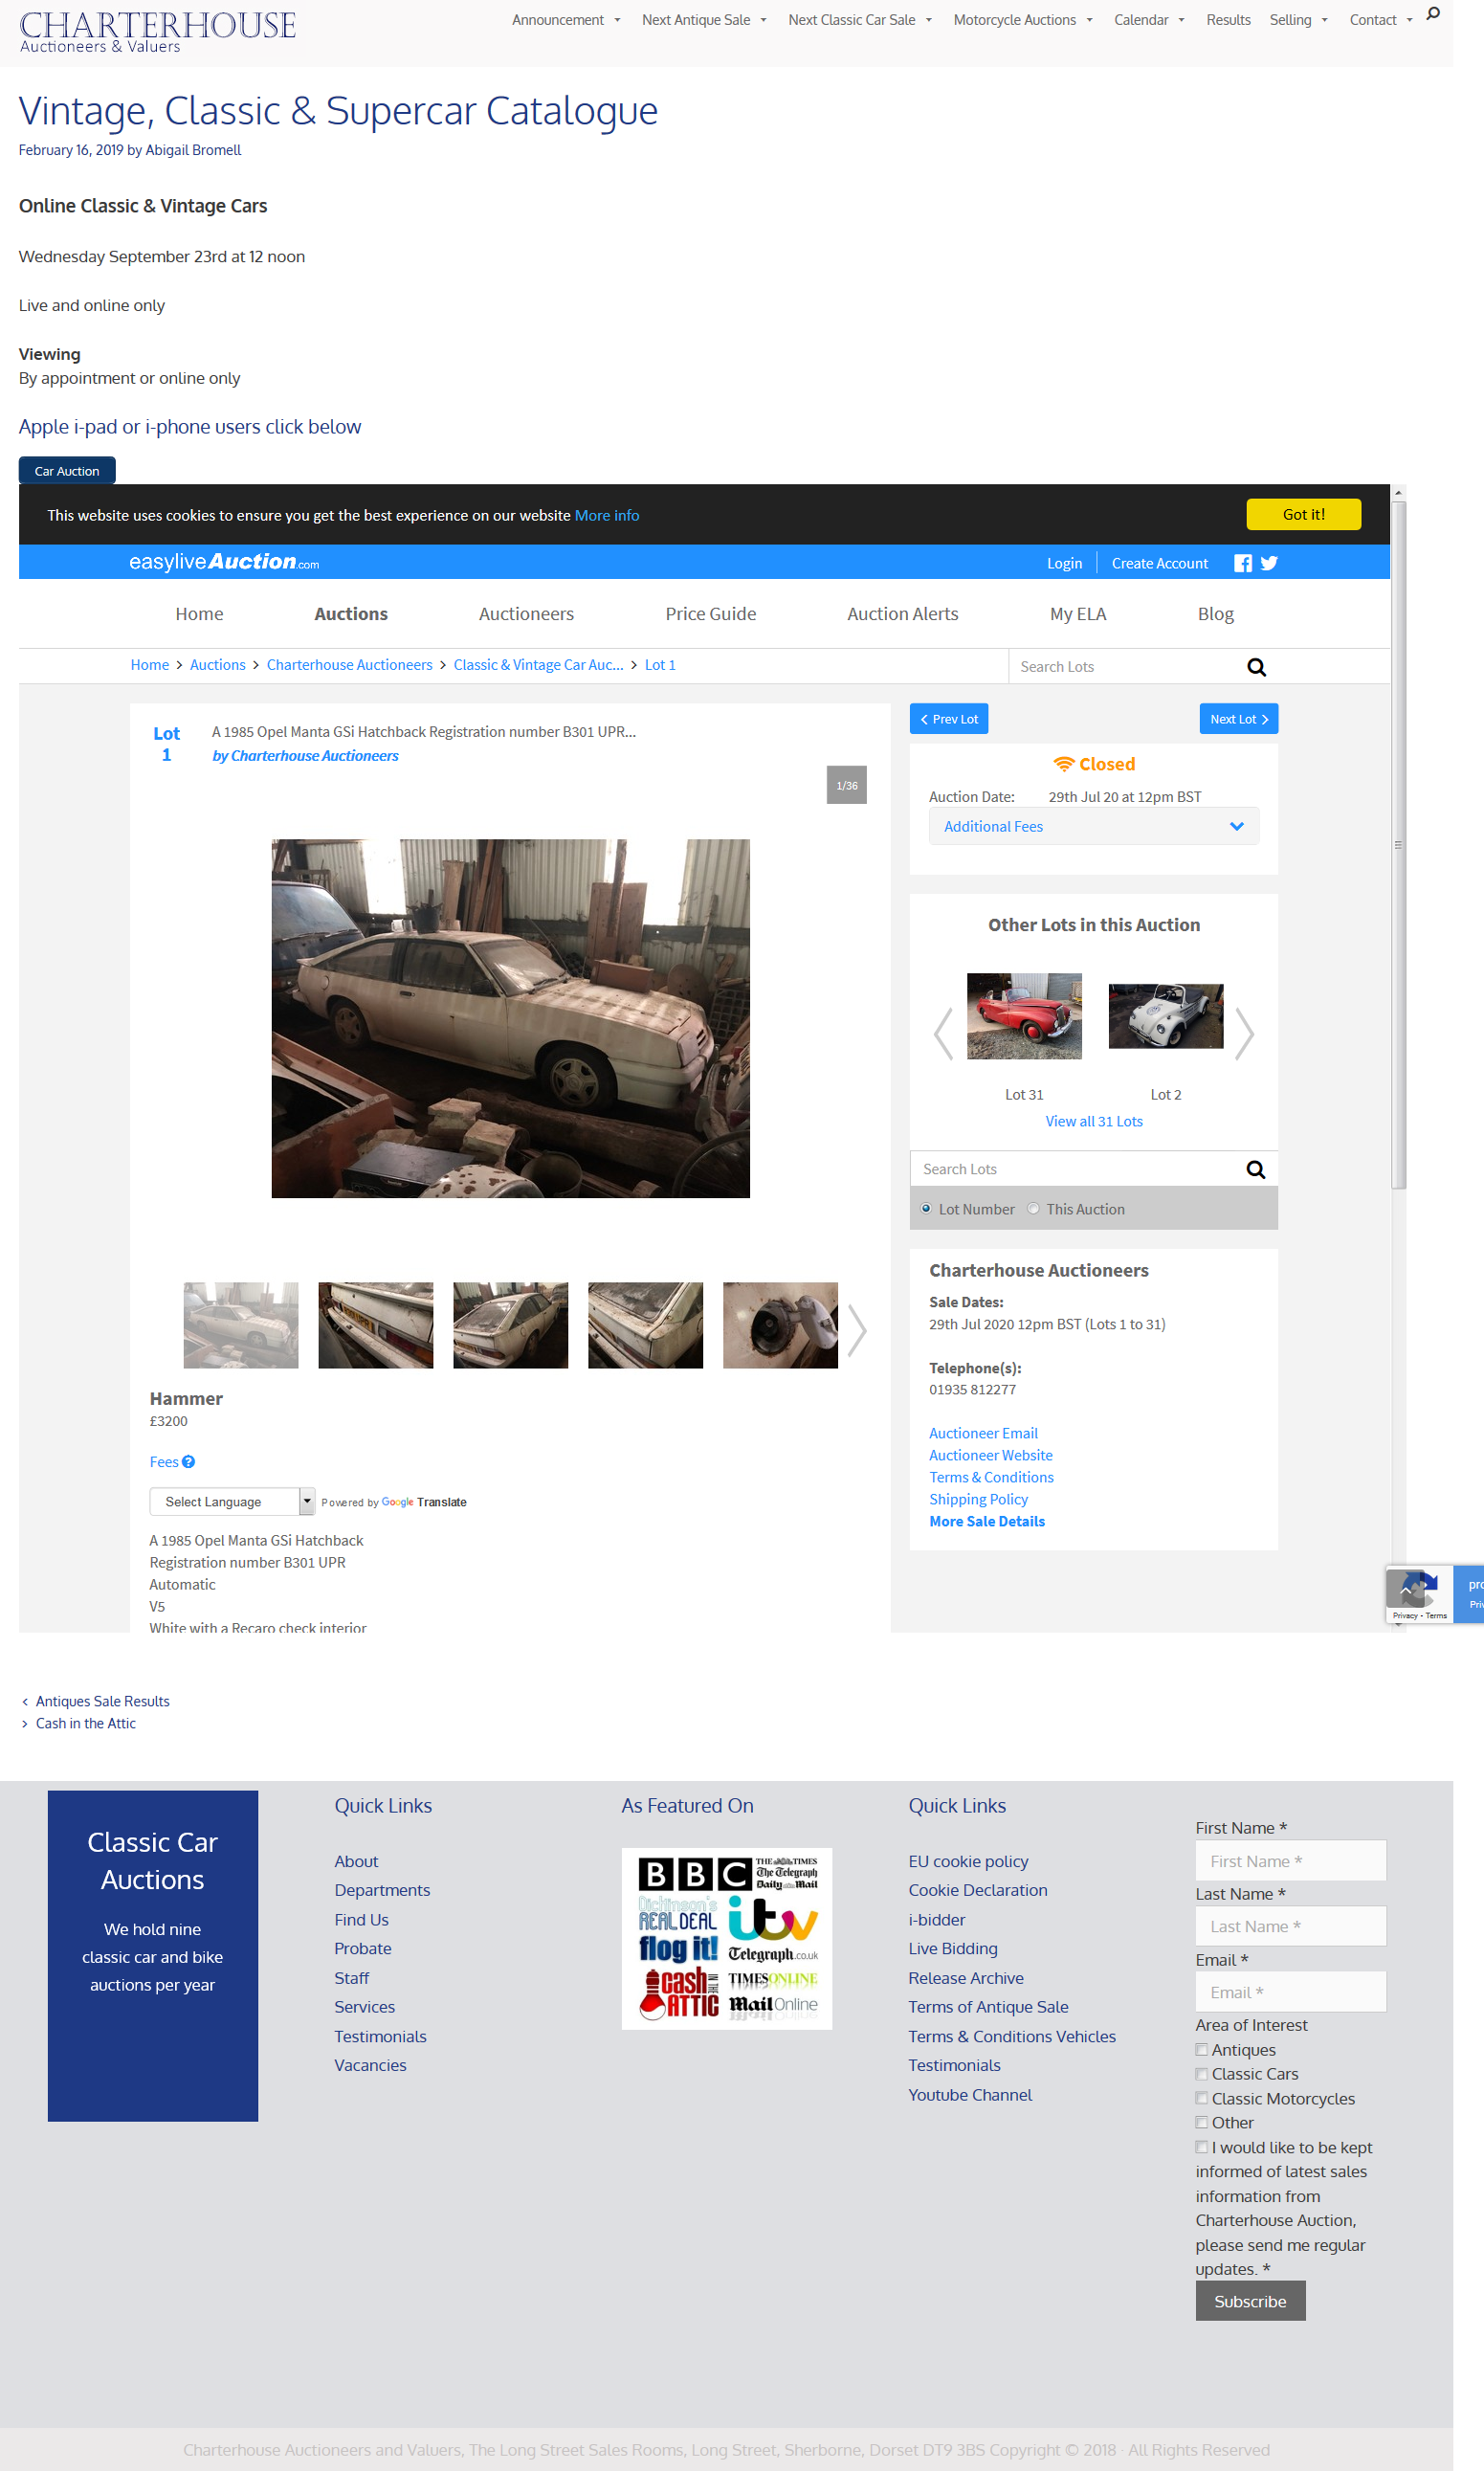The image size is (1484, 2471).
Task: Expand the Next Antique Sale menu
Action: [704, 20]
